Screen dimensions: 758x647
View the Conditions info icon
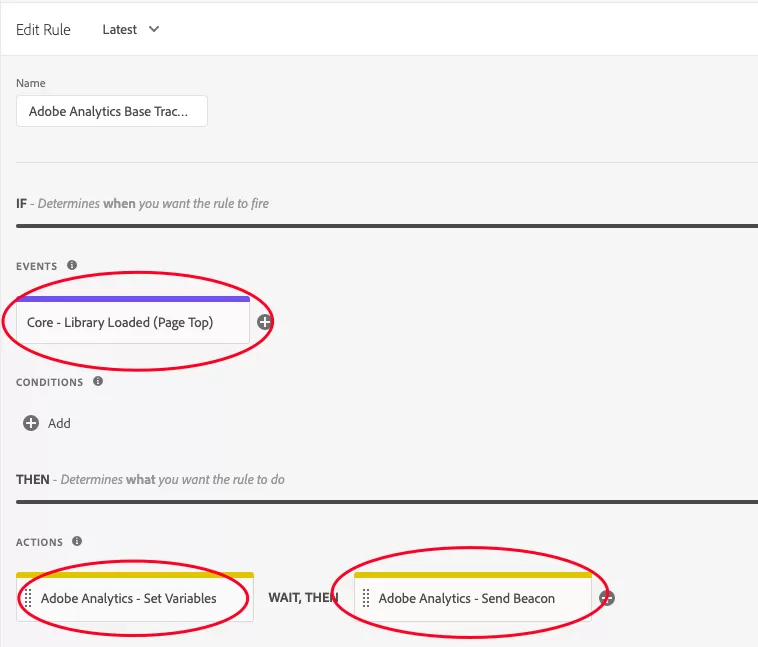coord(98,381)
